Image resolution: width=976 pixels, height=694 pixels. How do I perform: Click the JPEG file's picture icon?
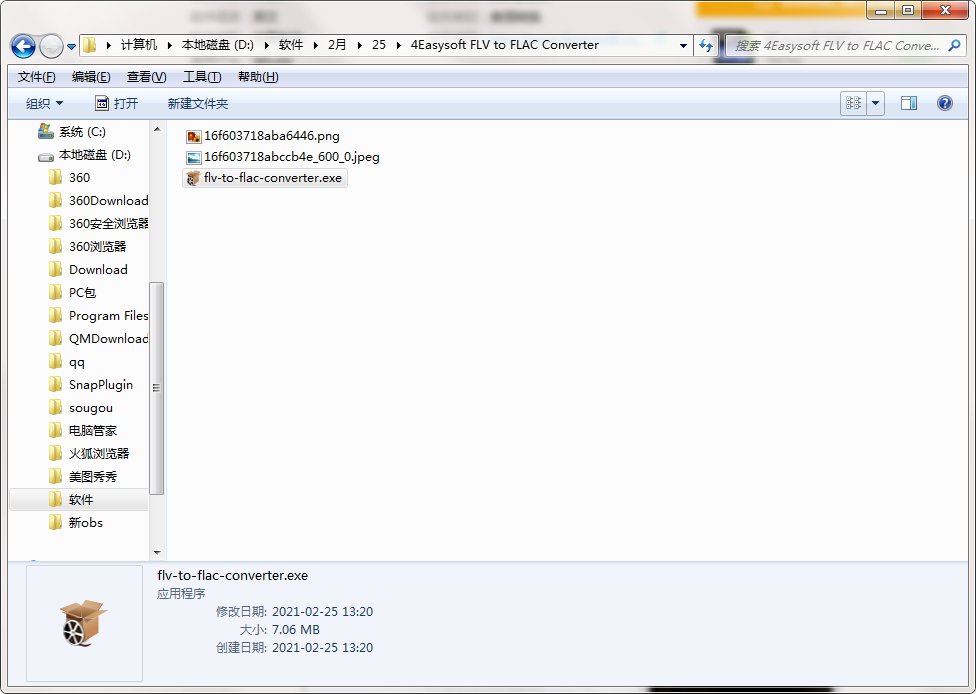tap(194, 157)
